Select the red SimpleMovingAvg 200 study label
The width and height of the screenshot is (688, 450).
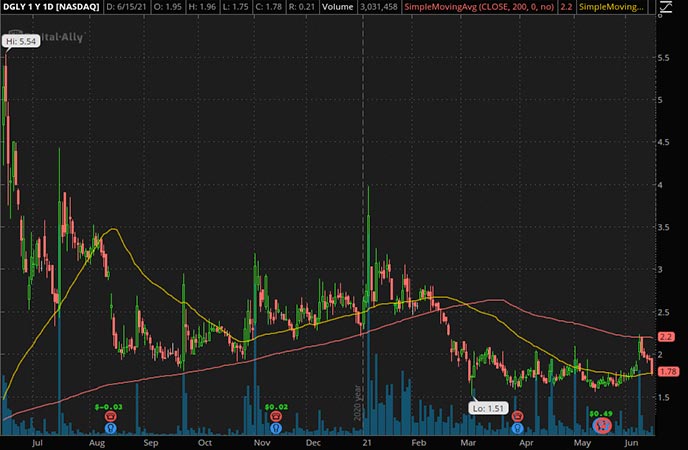pos(479,7)
